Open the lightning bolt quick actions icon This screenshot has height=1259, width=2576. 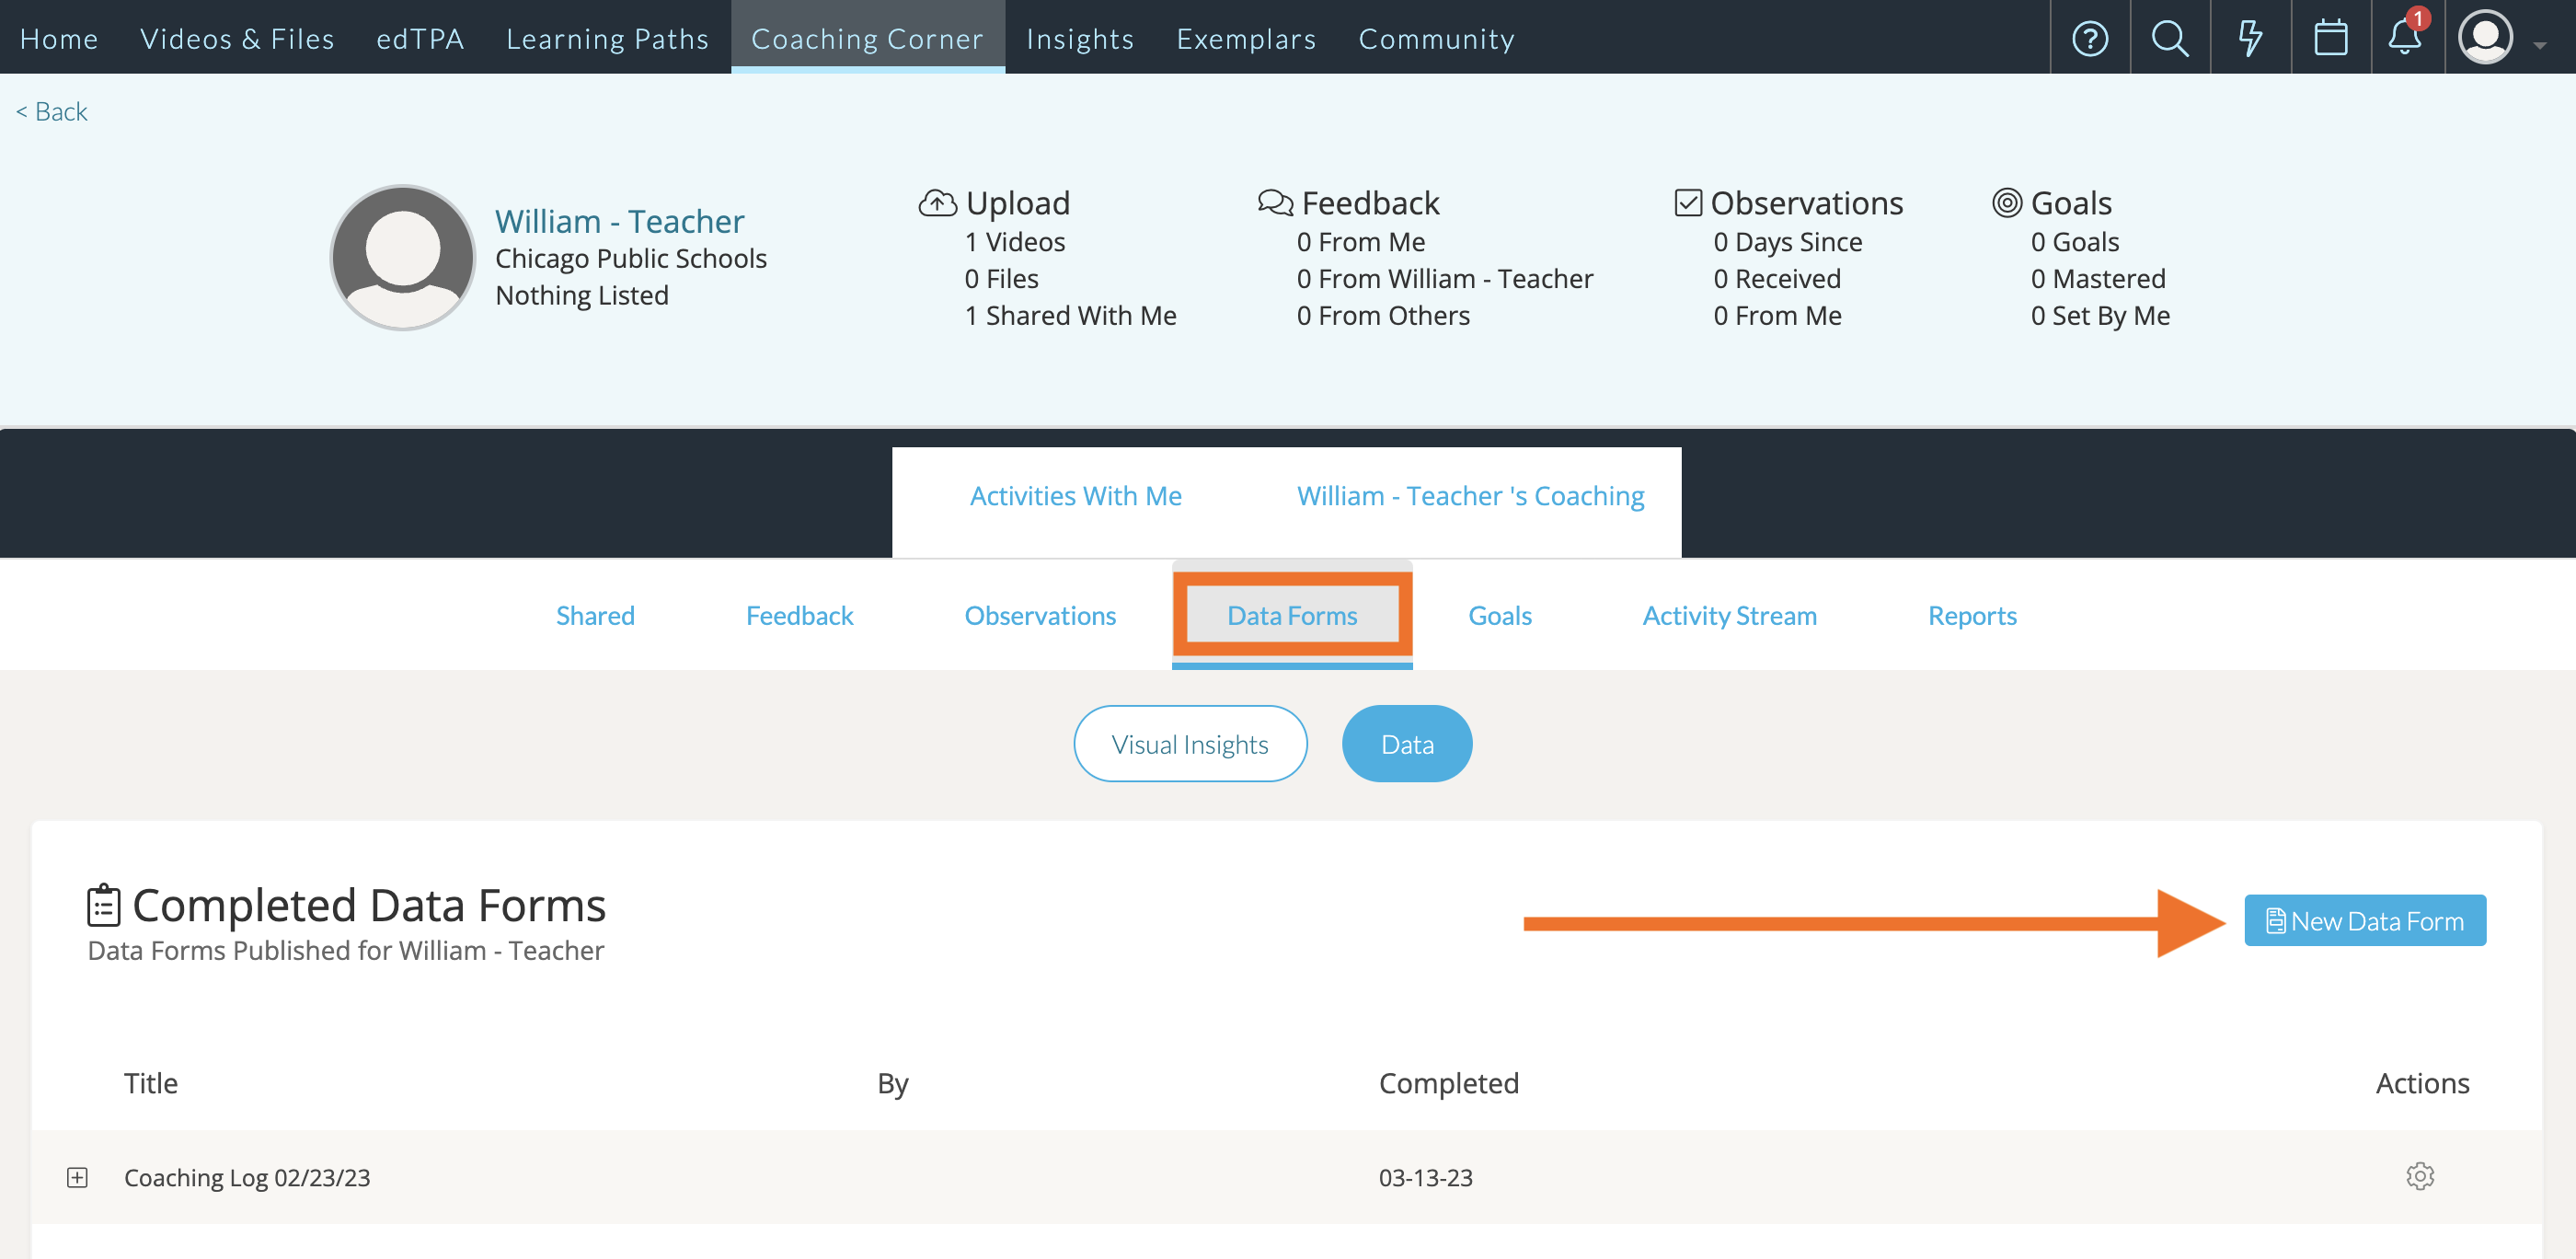click(x=2249, y=38)
